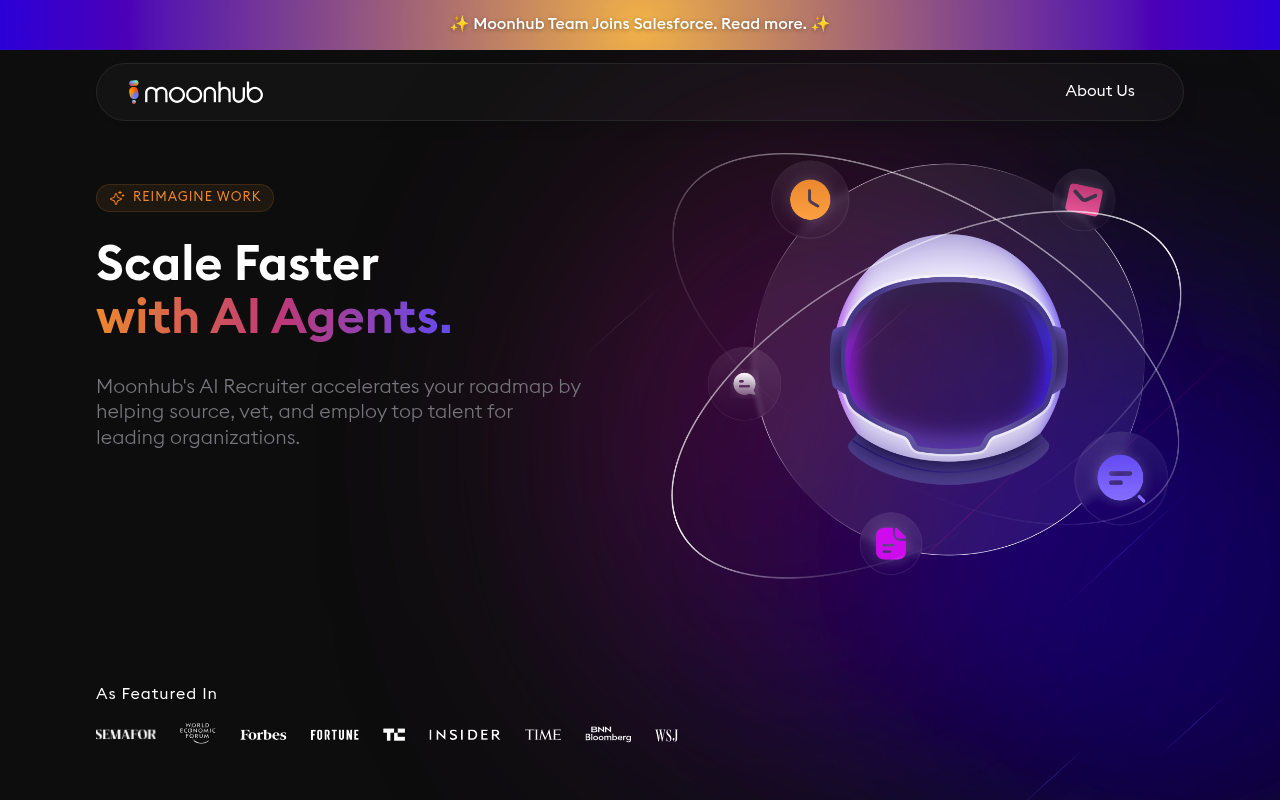Click the 'Scale Faster' heading
This screenshot has width=1280, height=800.
pos(238,264)
